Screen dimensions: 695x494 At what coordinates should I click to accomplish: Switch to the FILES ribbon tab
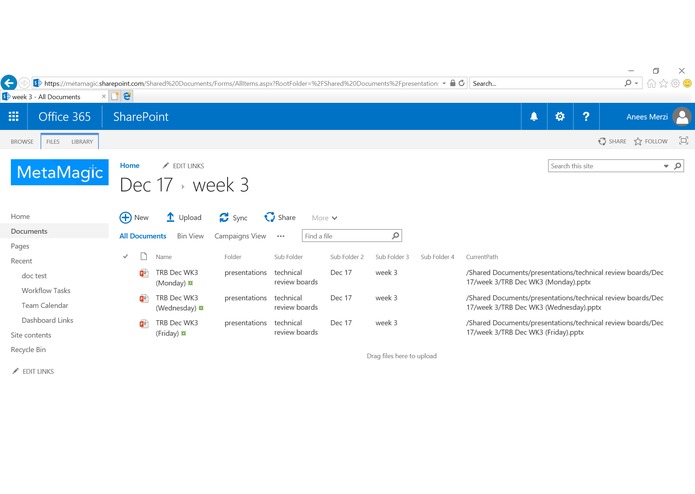coord(53,141)
